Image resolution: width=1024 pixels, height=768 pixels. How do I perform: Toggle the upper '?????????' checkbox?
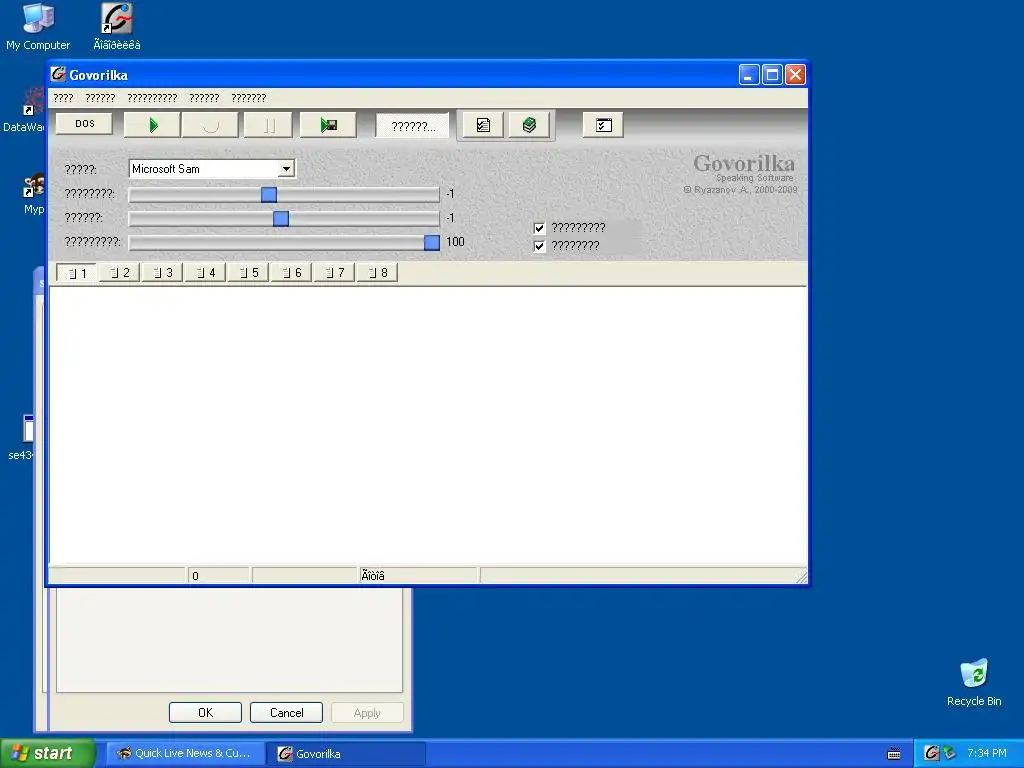click(539, 228)
